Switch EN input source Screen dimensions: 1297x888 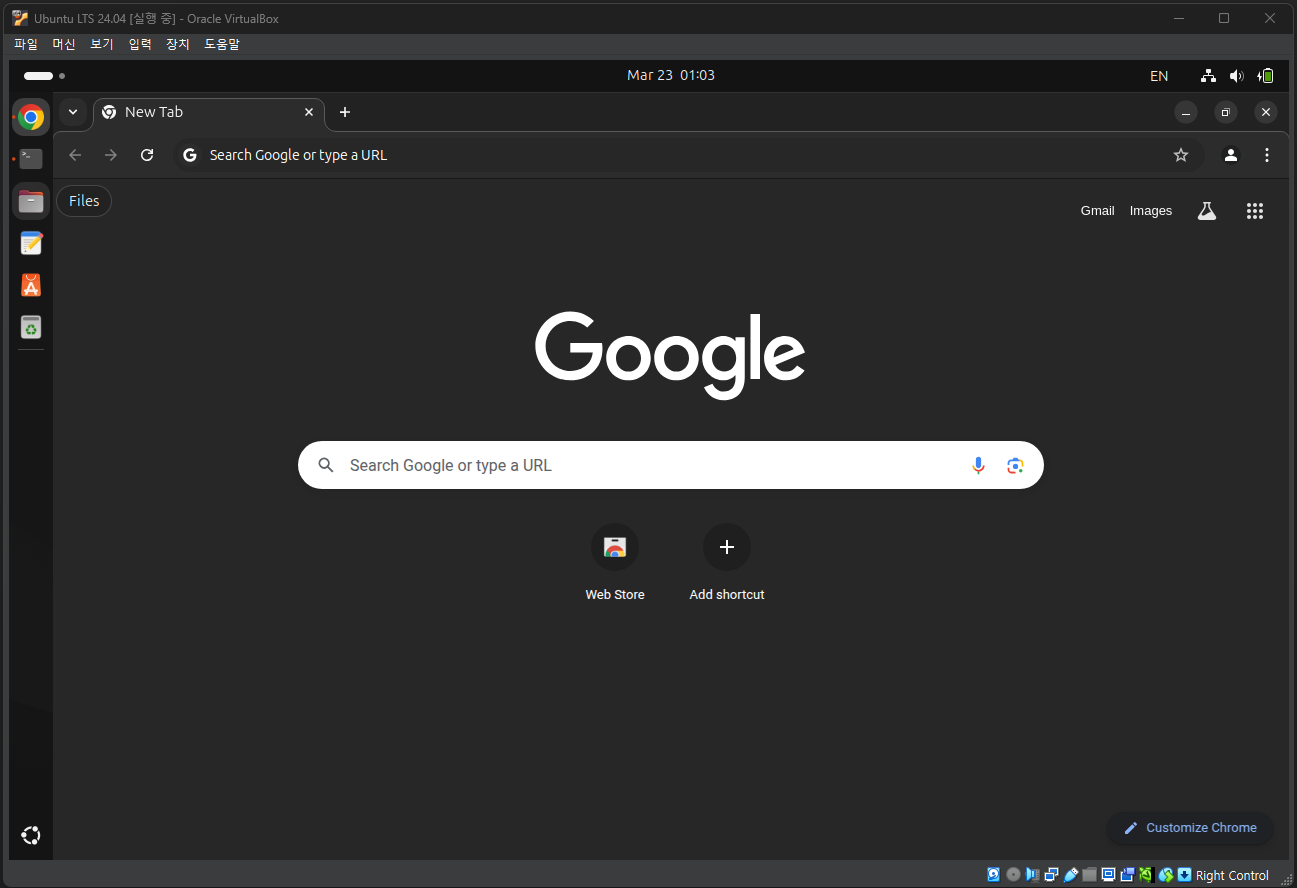click(x=1159, y=76)
